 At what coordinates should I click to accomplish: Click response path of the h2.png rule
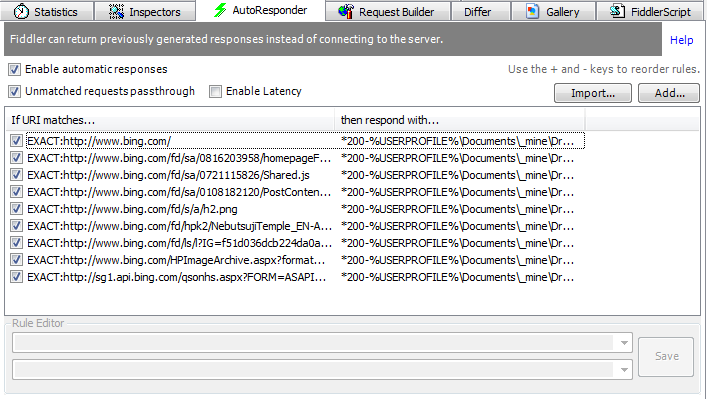[457, 209]
